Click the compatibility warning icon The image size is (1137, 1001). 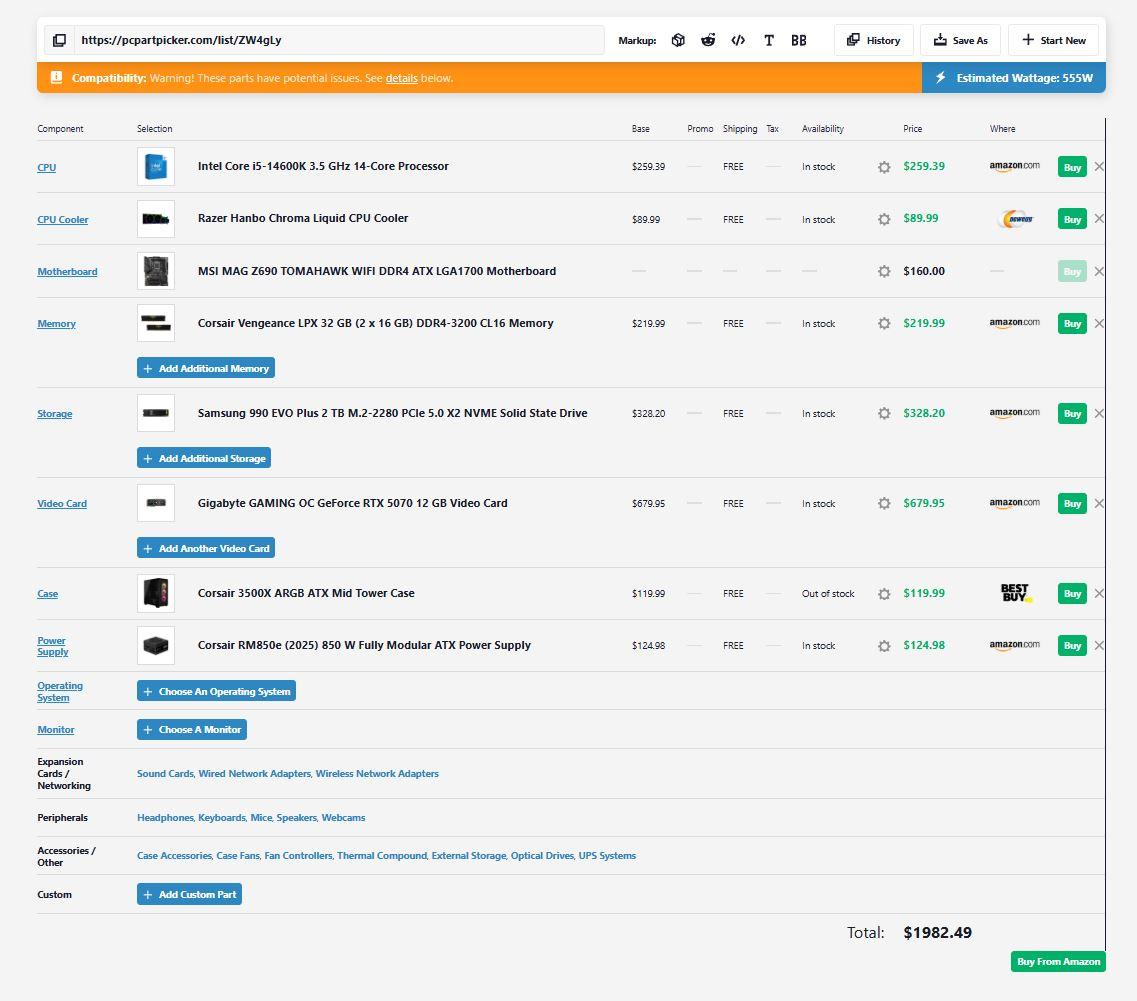[x=56, y=78]
